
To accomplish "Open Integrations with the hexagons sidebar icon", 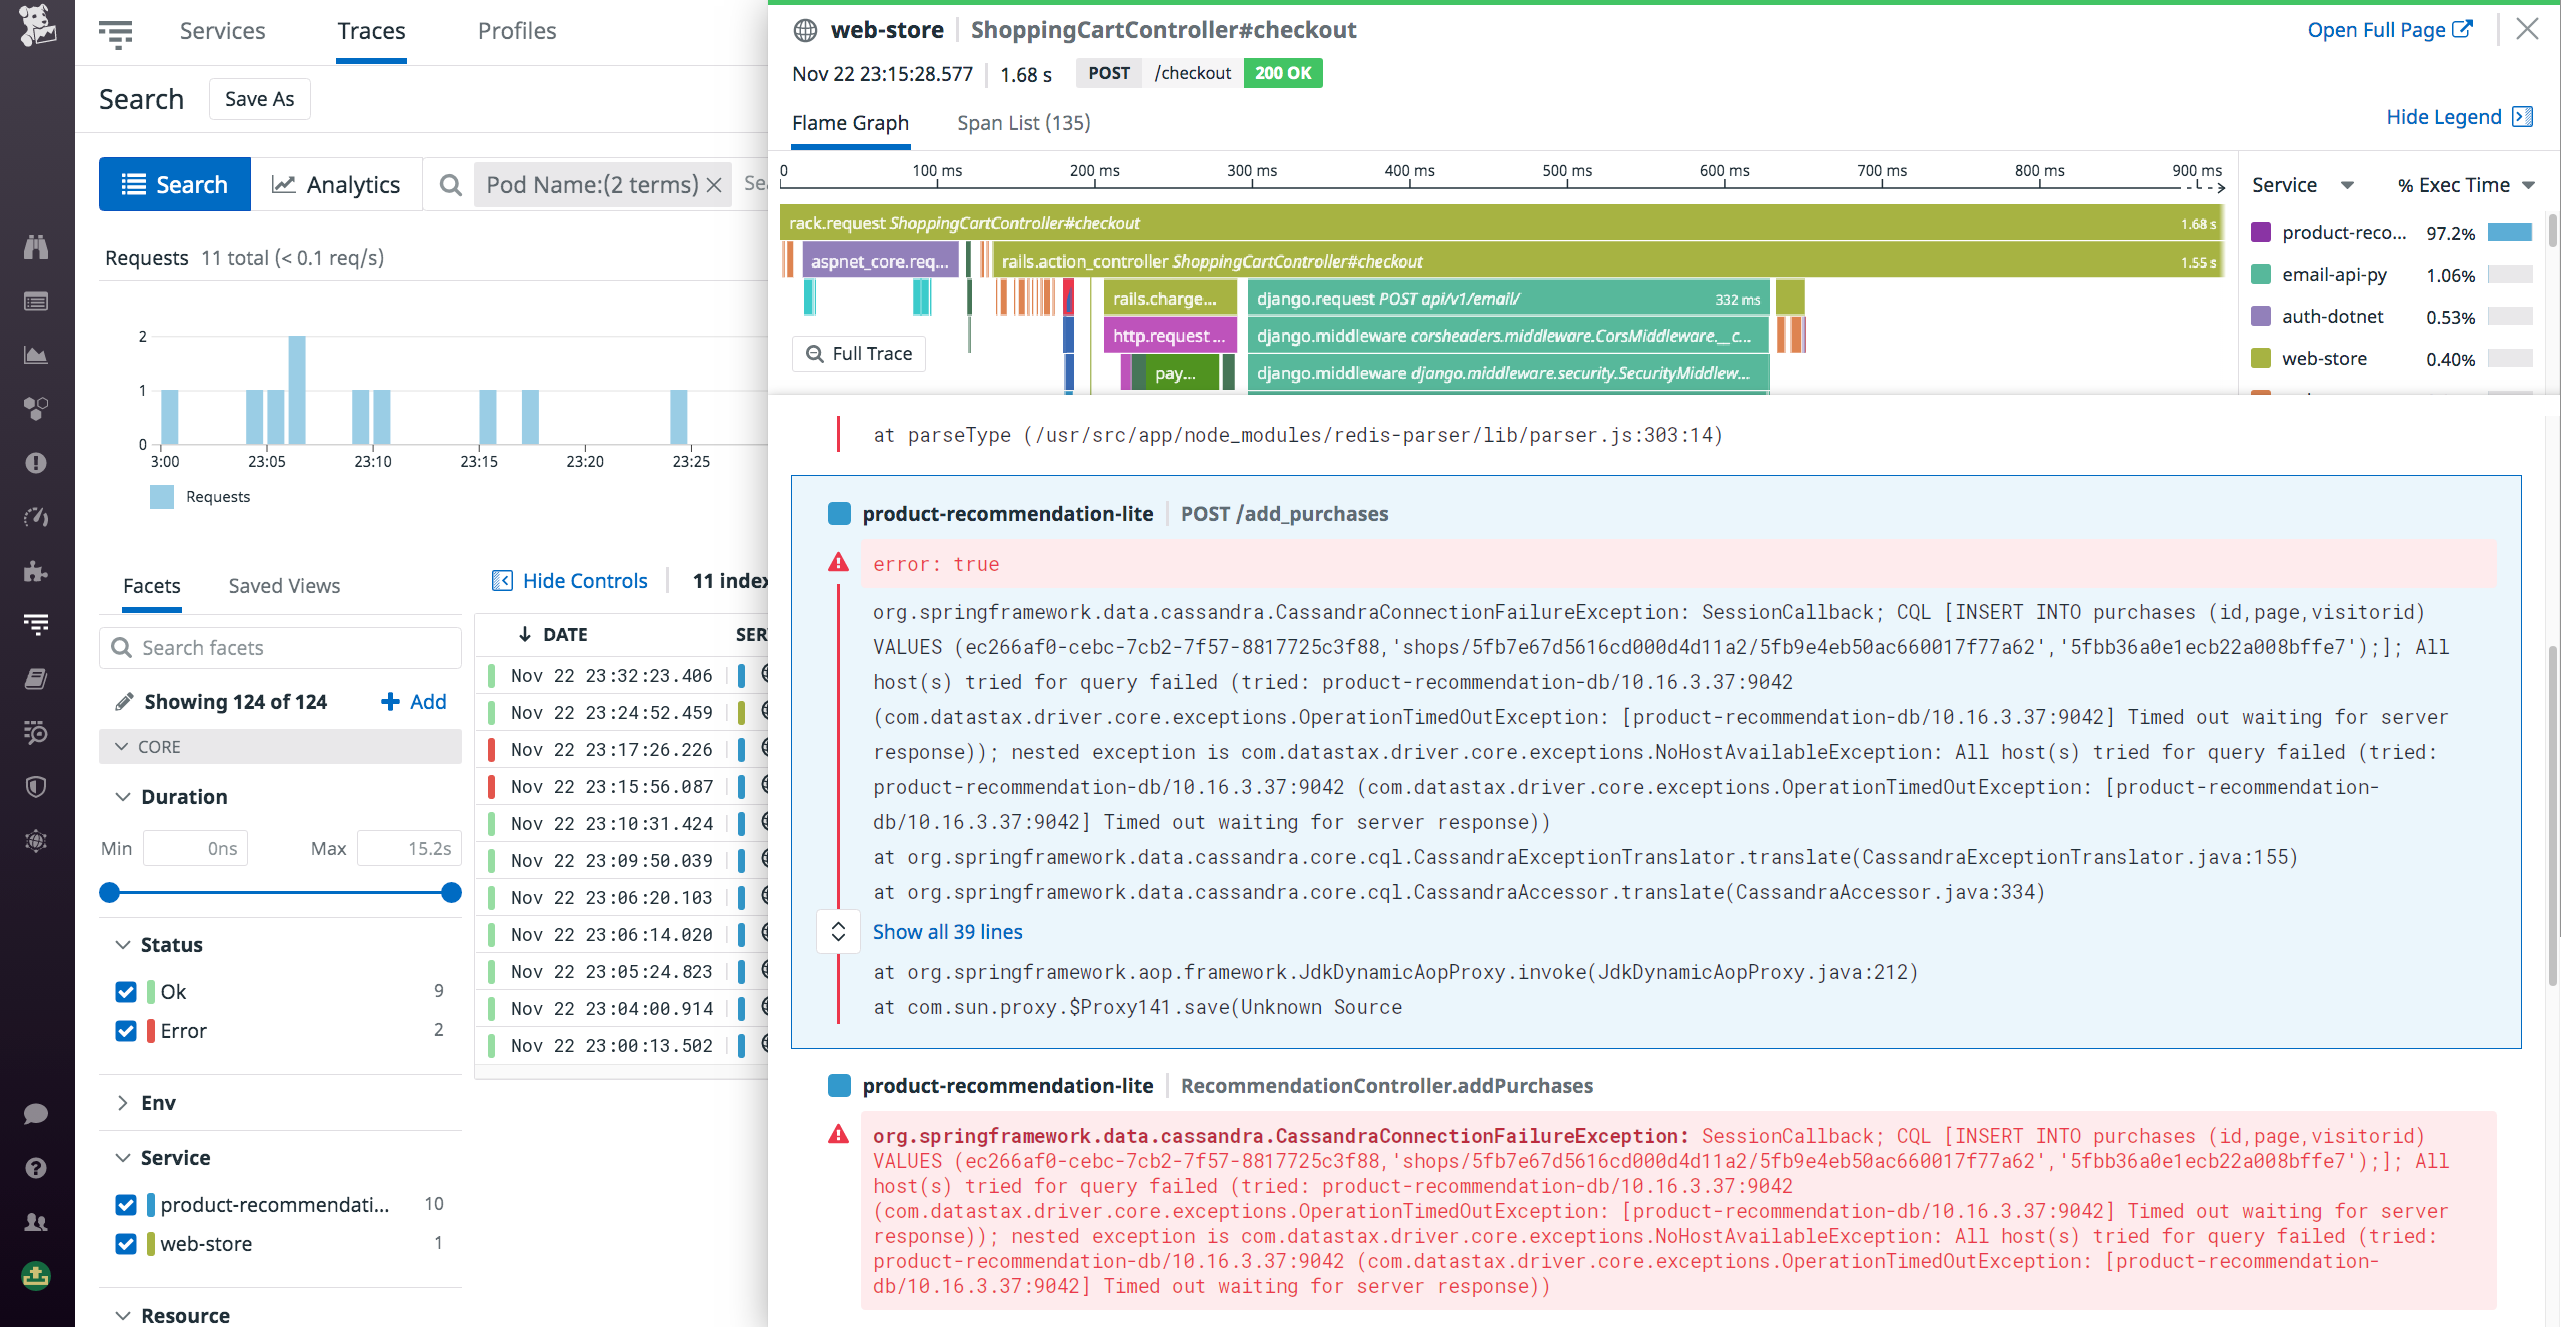I will (x=36, y=408).
